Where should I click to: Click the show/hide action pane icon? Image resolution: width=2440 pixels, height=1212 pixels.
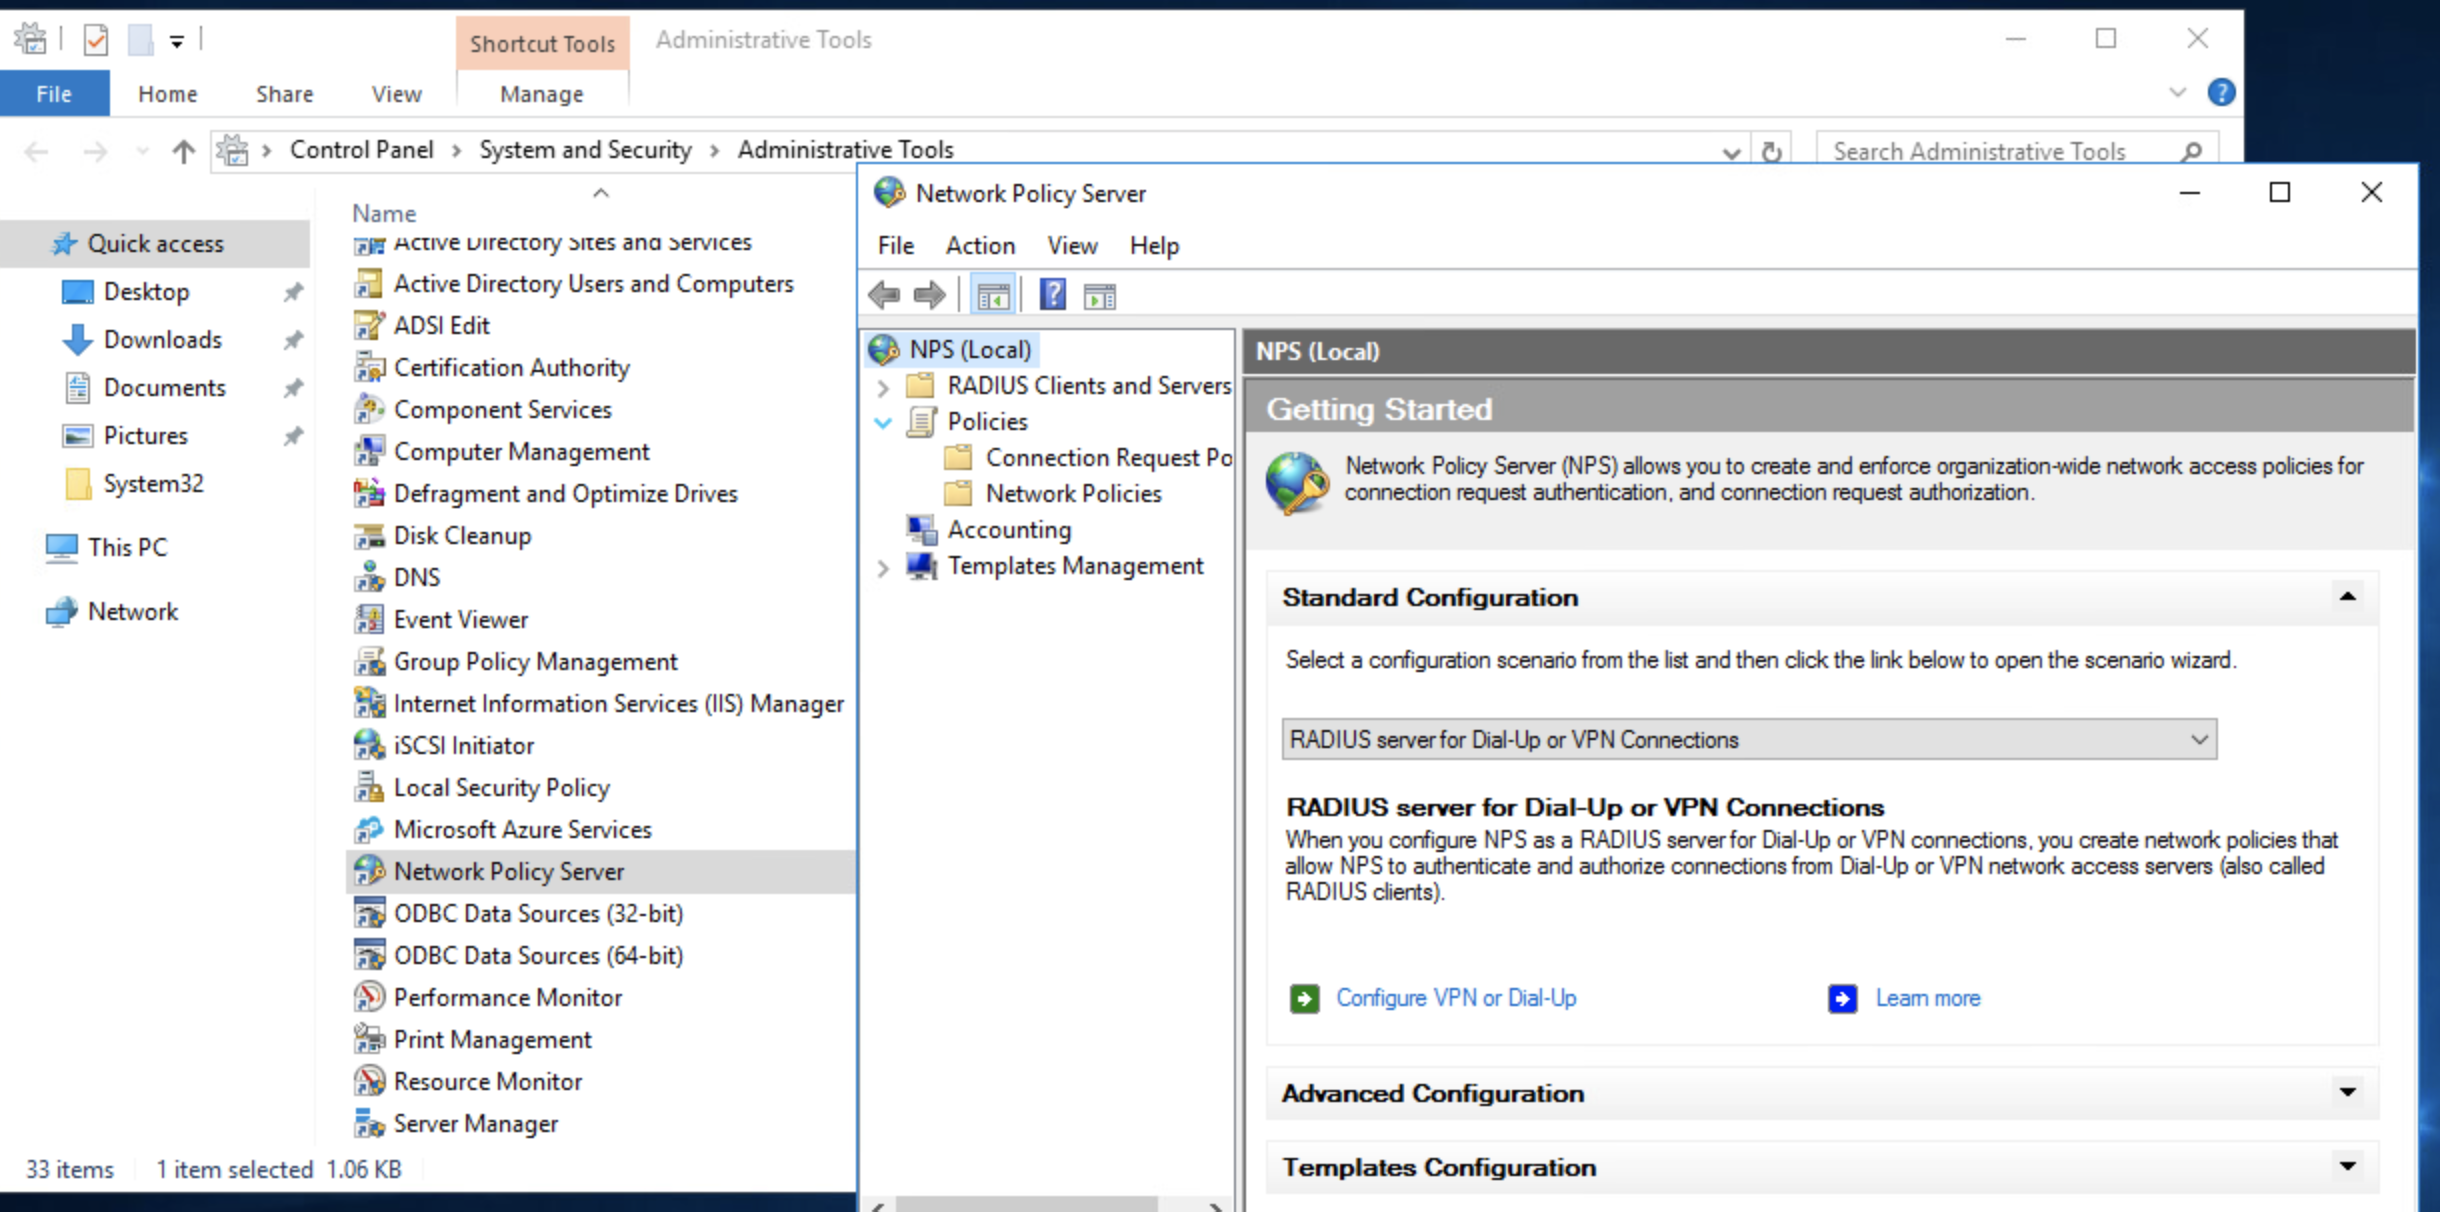pos(1099,296)
